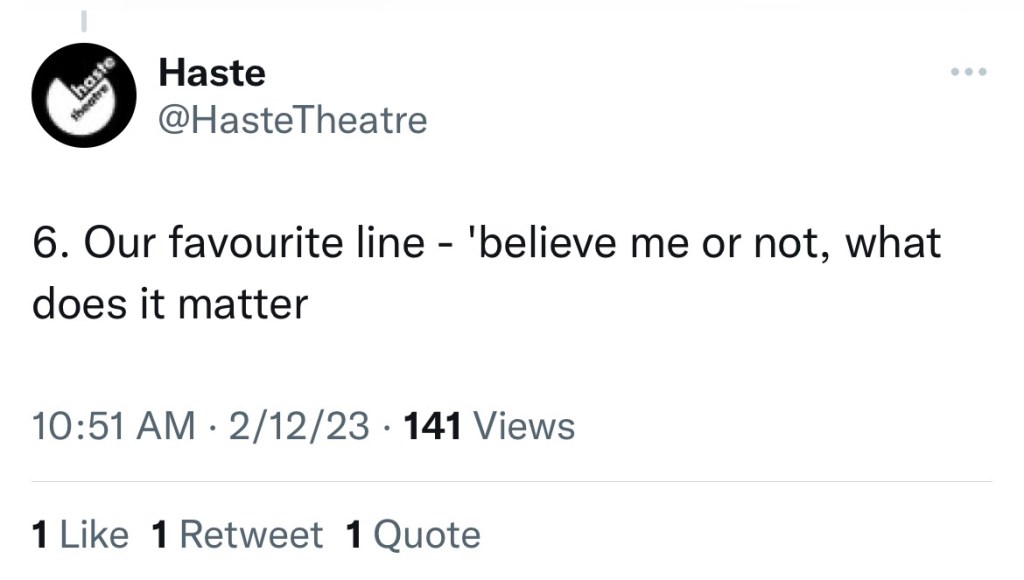
Task: Click the 10:51 AM timestamp
Action: (113, 427)
